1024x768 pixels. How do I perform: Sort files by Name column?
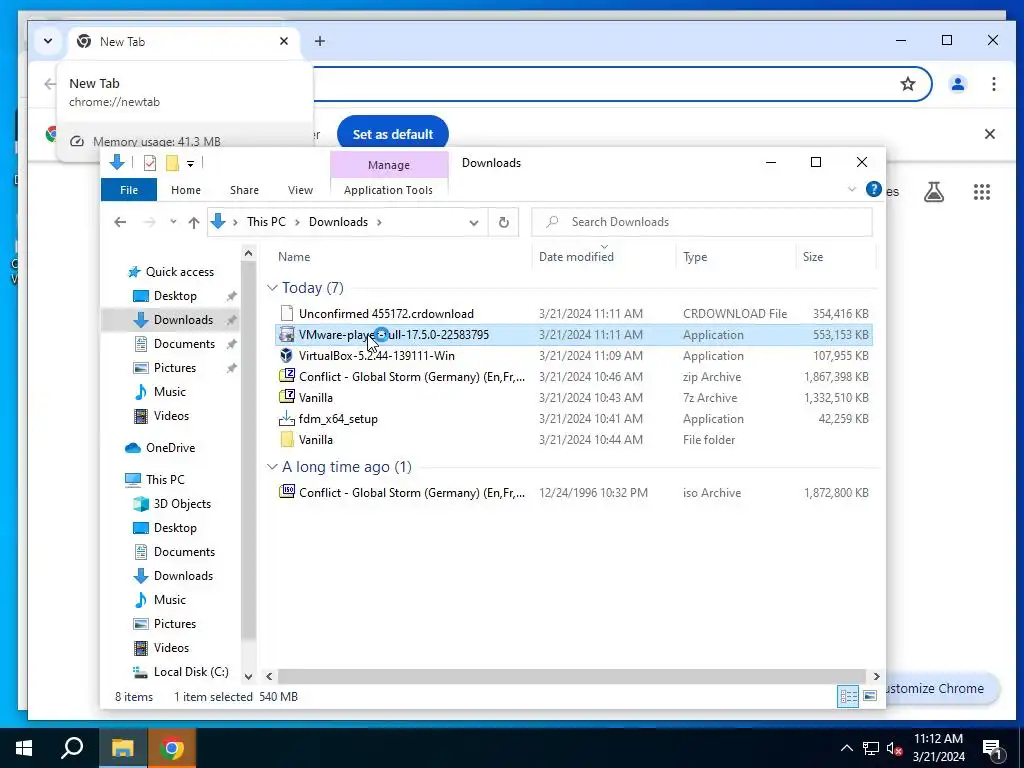click(x=294, y=257)
